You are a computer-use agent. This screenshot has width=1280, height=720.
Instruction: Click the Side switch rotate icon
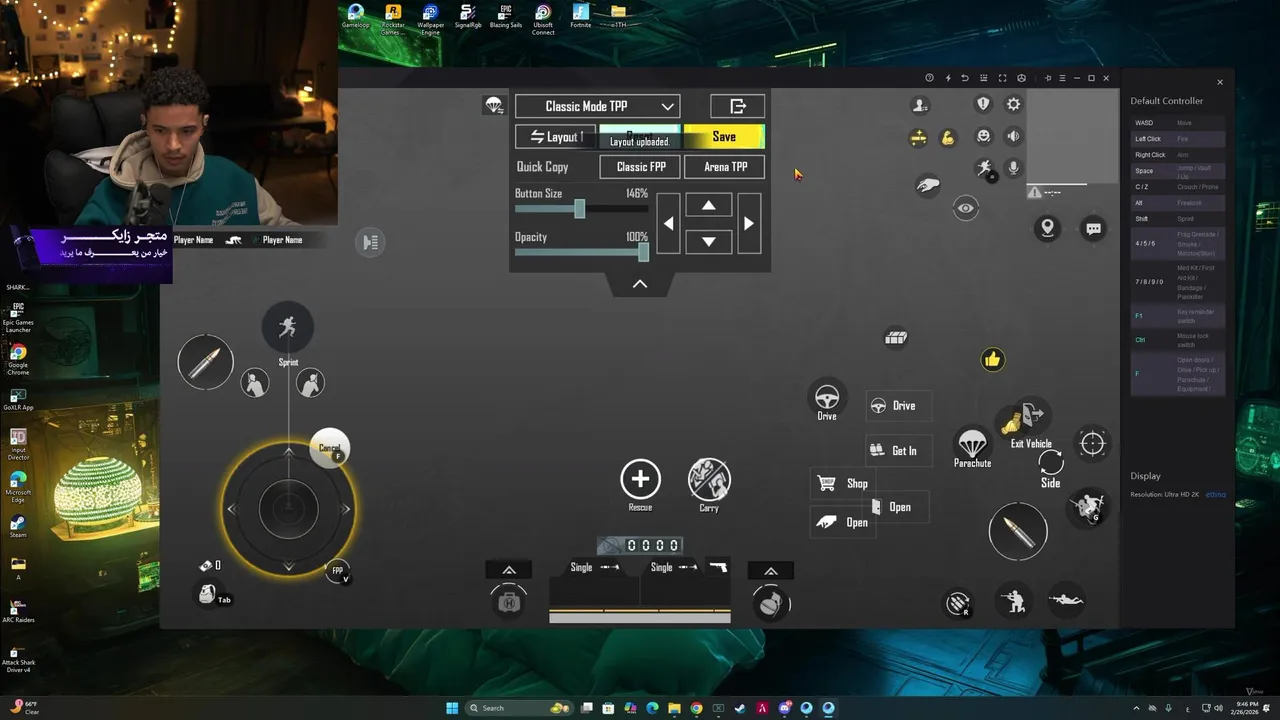(1050, 464)
